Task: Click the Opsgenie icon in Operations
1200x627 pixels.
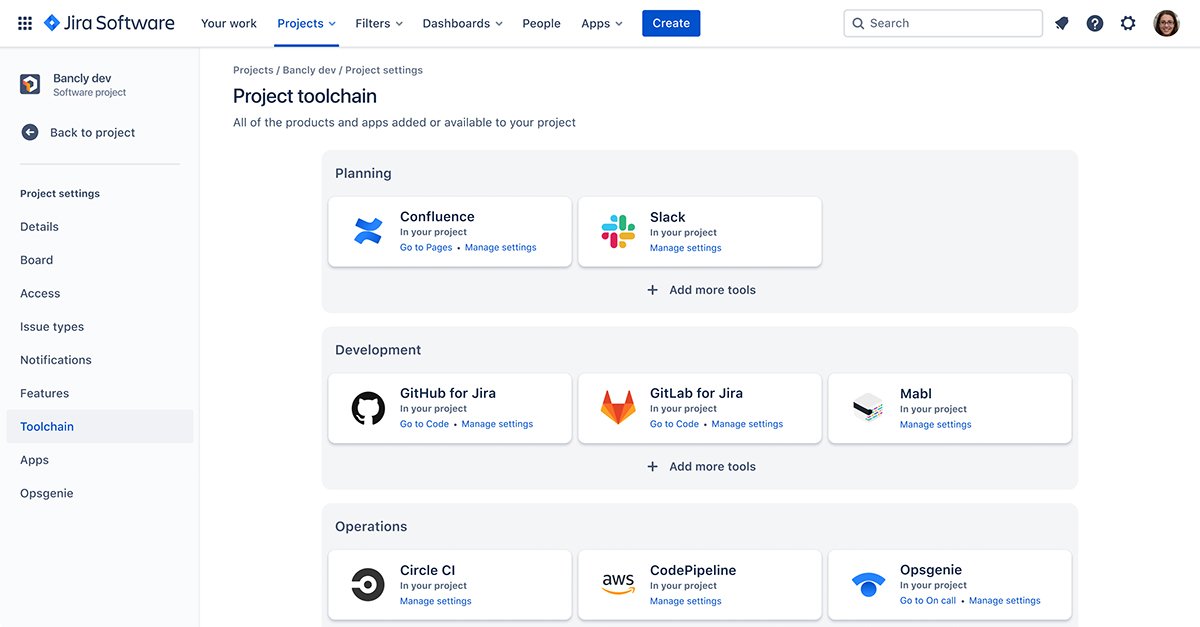Action: click(867, 583)
